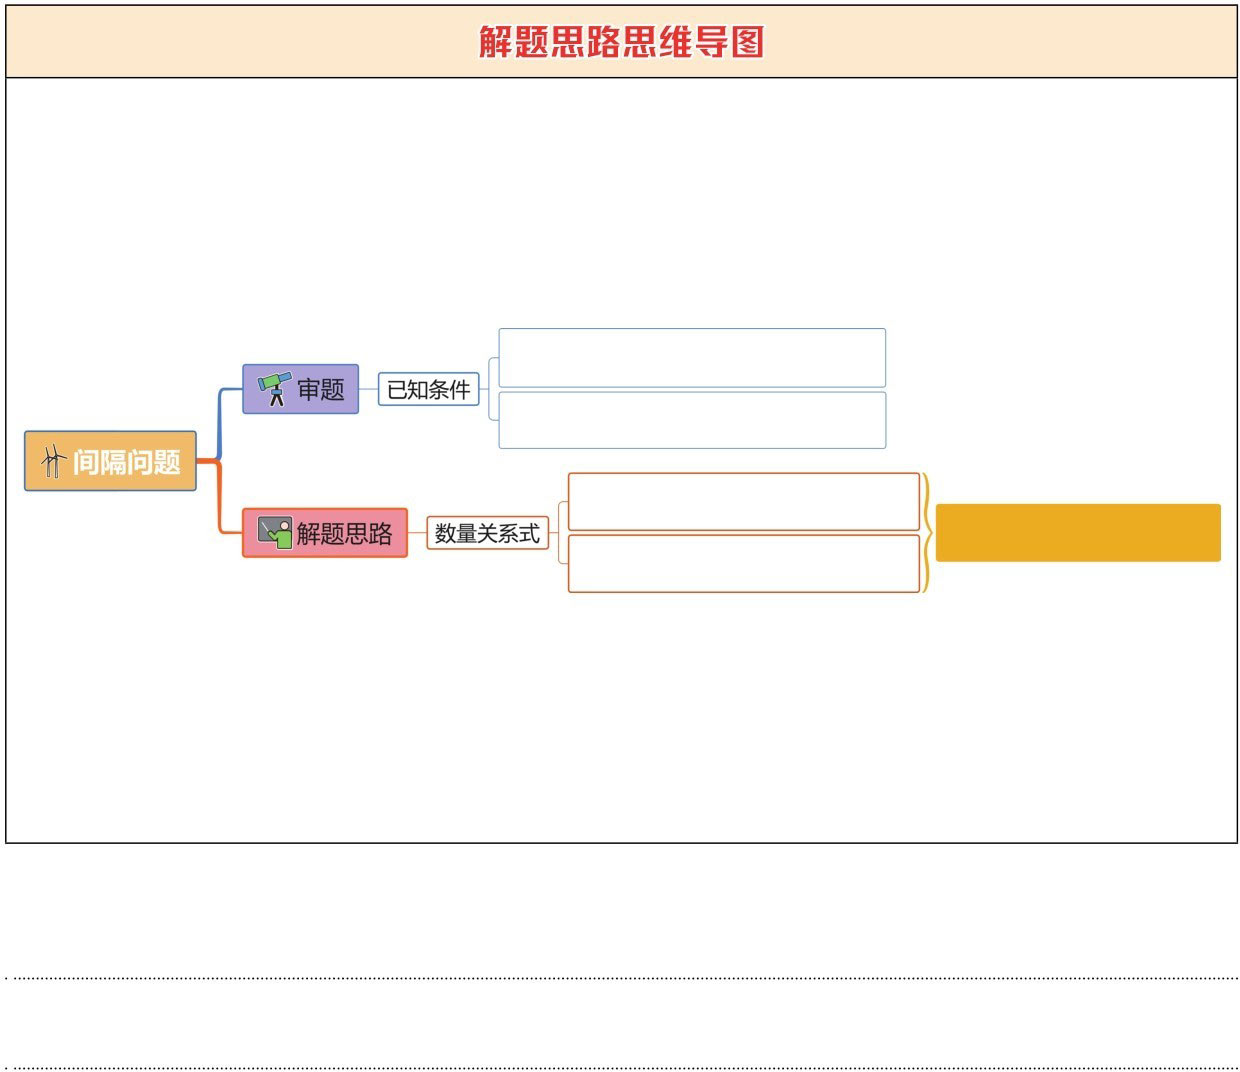Select the solid yellow summary box
This screenshot has height=1072, width=1240.
coord(1078,533)
